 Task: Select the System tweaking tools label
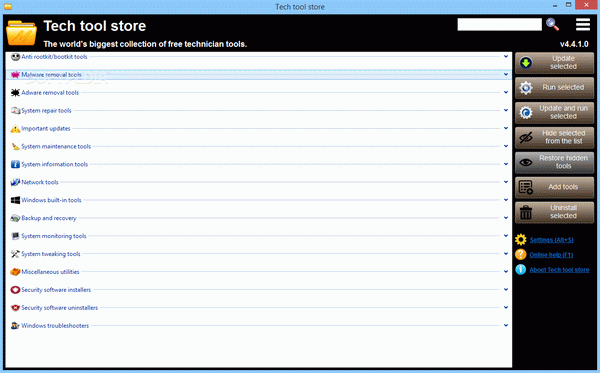point(51,254)
